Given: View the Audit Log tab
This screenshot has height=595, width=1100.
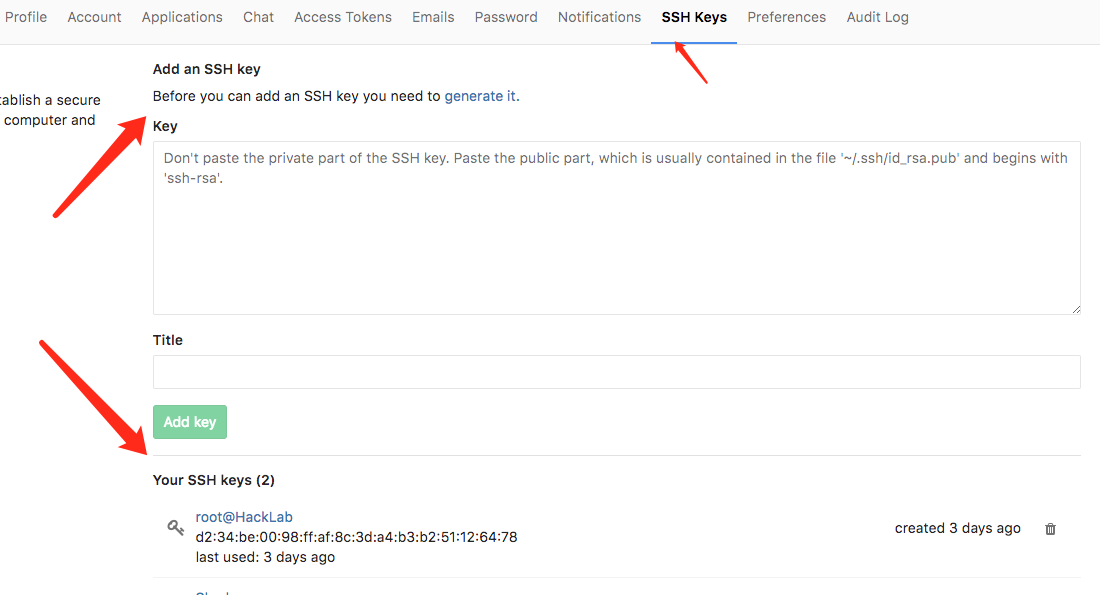Looking at the screenshot, I should click(878, 17).
